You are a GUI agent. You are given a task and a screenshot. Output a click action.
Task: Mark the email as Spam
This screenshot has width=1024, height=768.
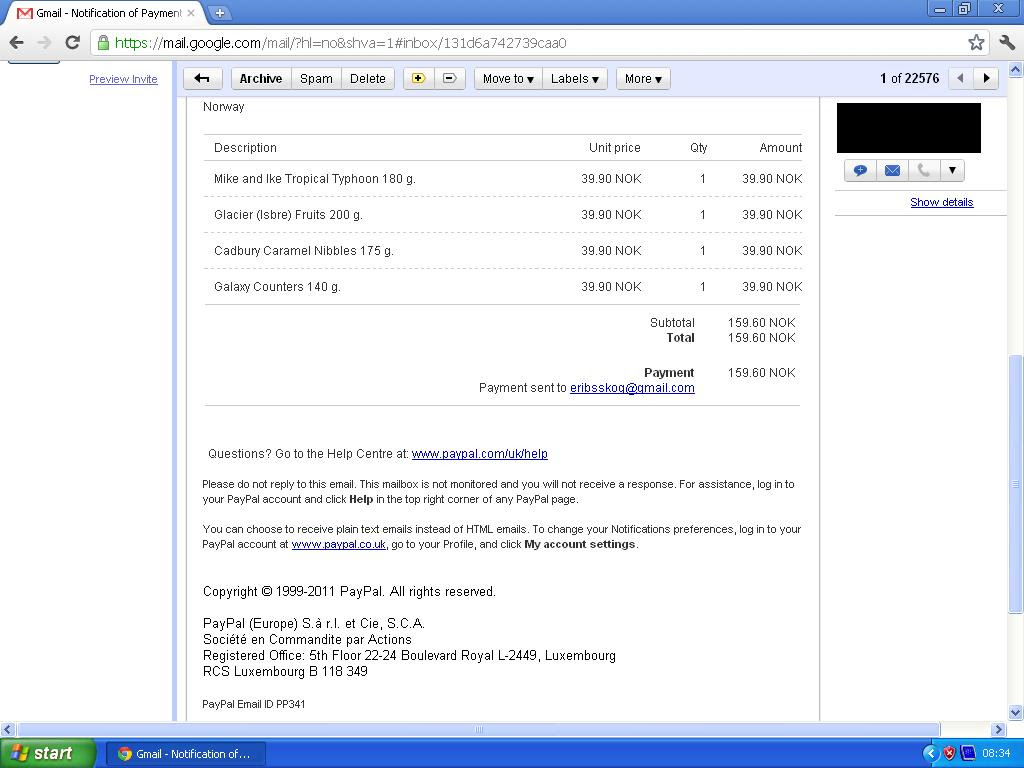tap(316, 78)
